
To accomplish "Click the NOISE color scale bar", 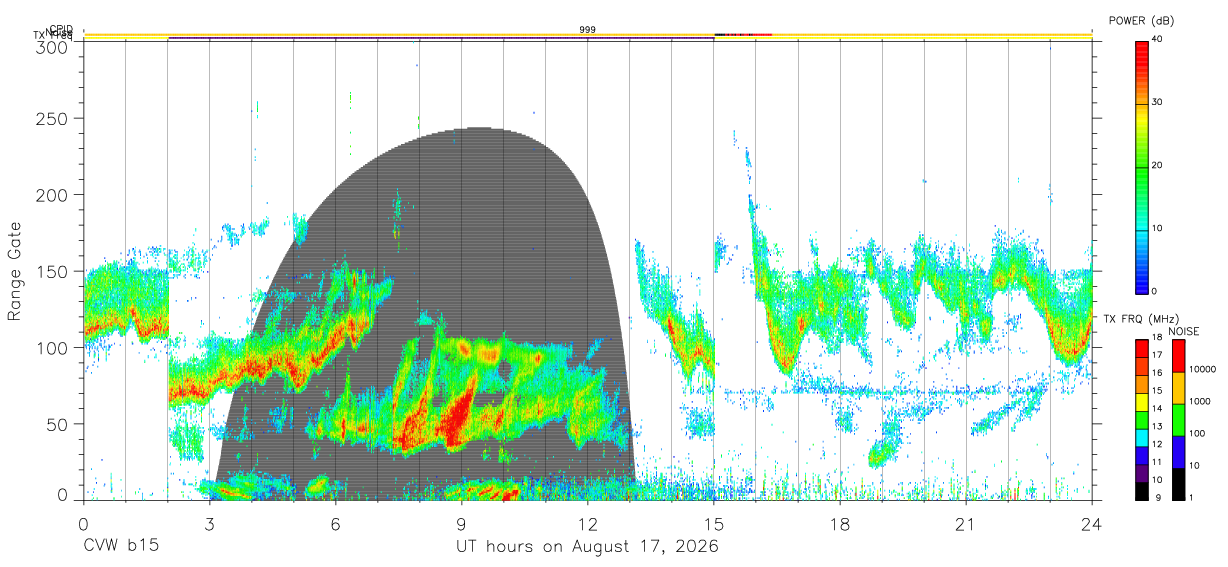I will point(1178,420).
